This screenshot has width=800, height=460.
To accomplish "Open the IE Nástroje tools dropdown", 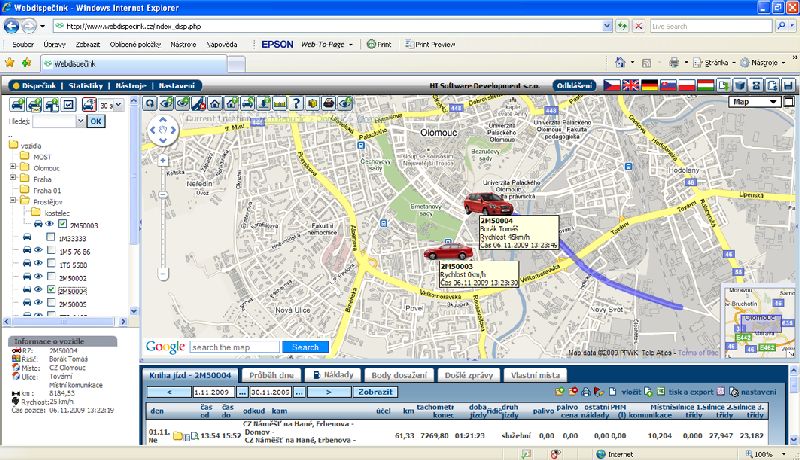I will 762,63.
